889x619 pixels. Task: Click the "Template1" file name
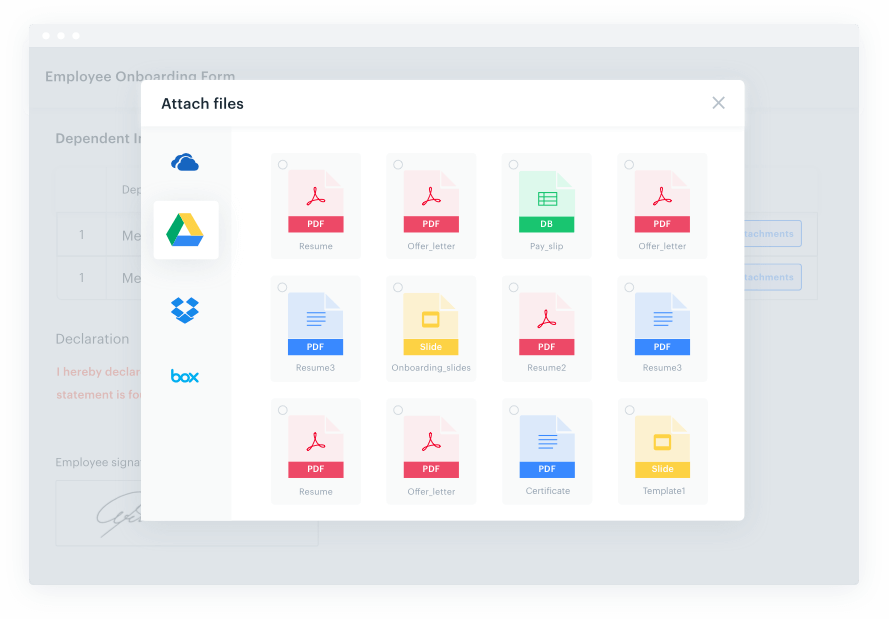tap(664, 491)
